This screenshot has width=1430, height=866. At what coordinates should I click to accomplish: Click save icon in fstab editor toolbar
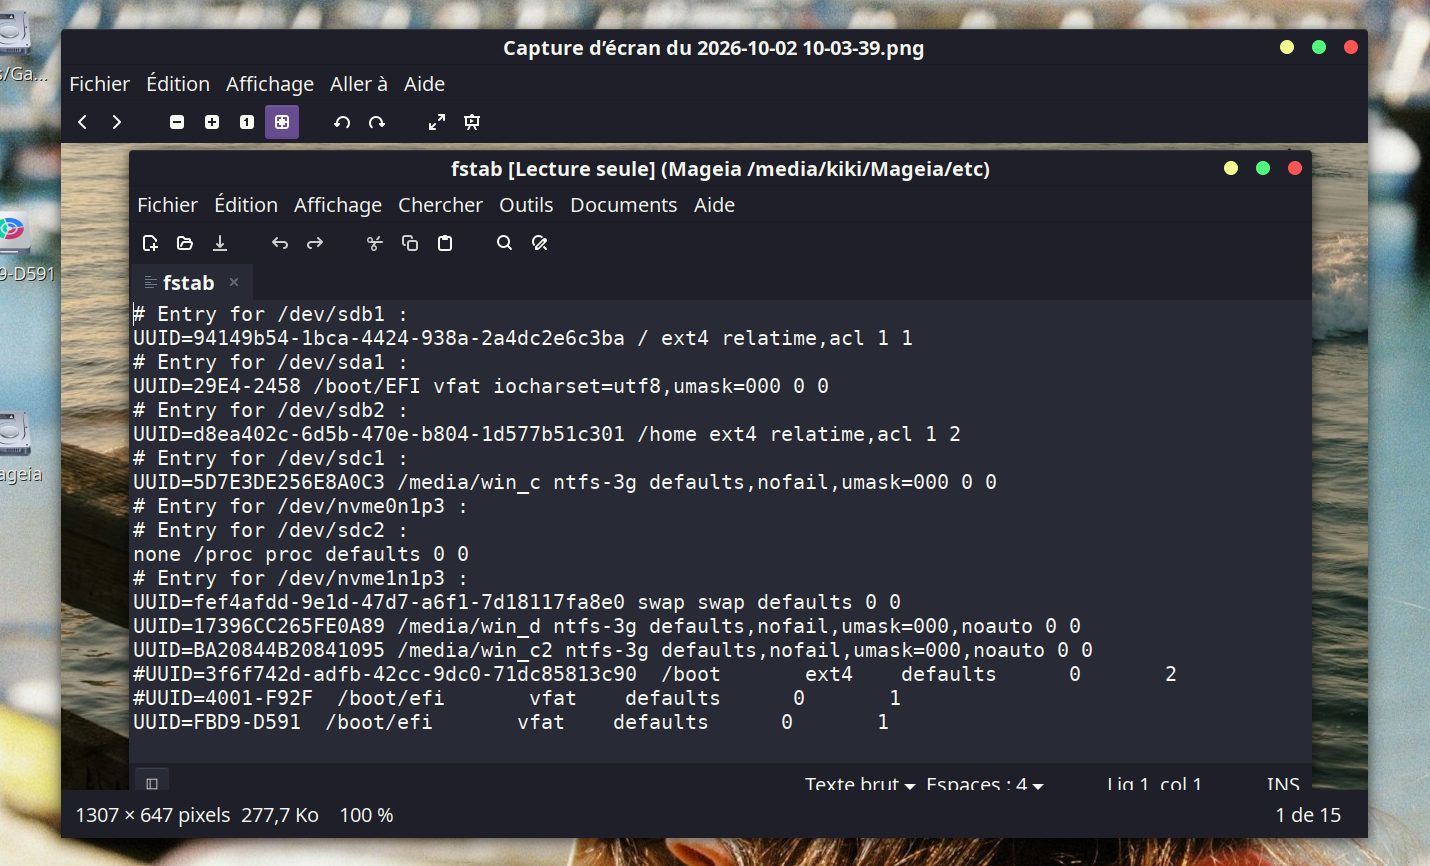click(220, 243)
